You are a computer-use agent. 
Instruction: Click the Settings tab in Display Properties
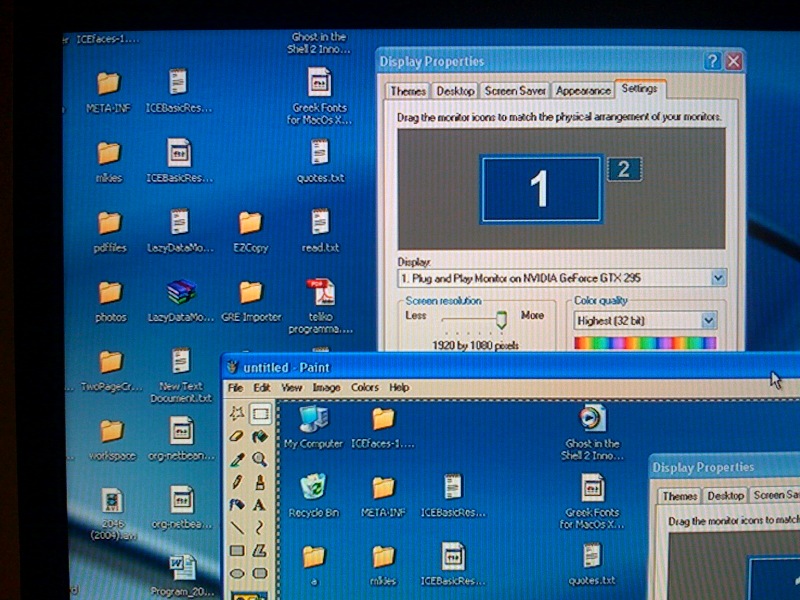[640, 89]
